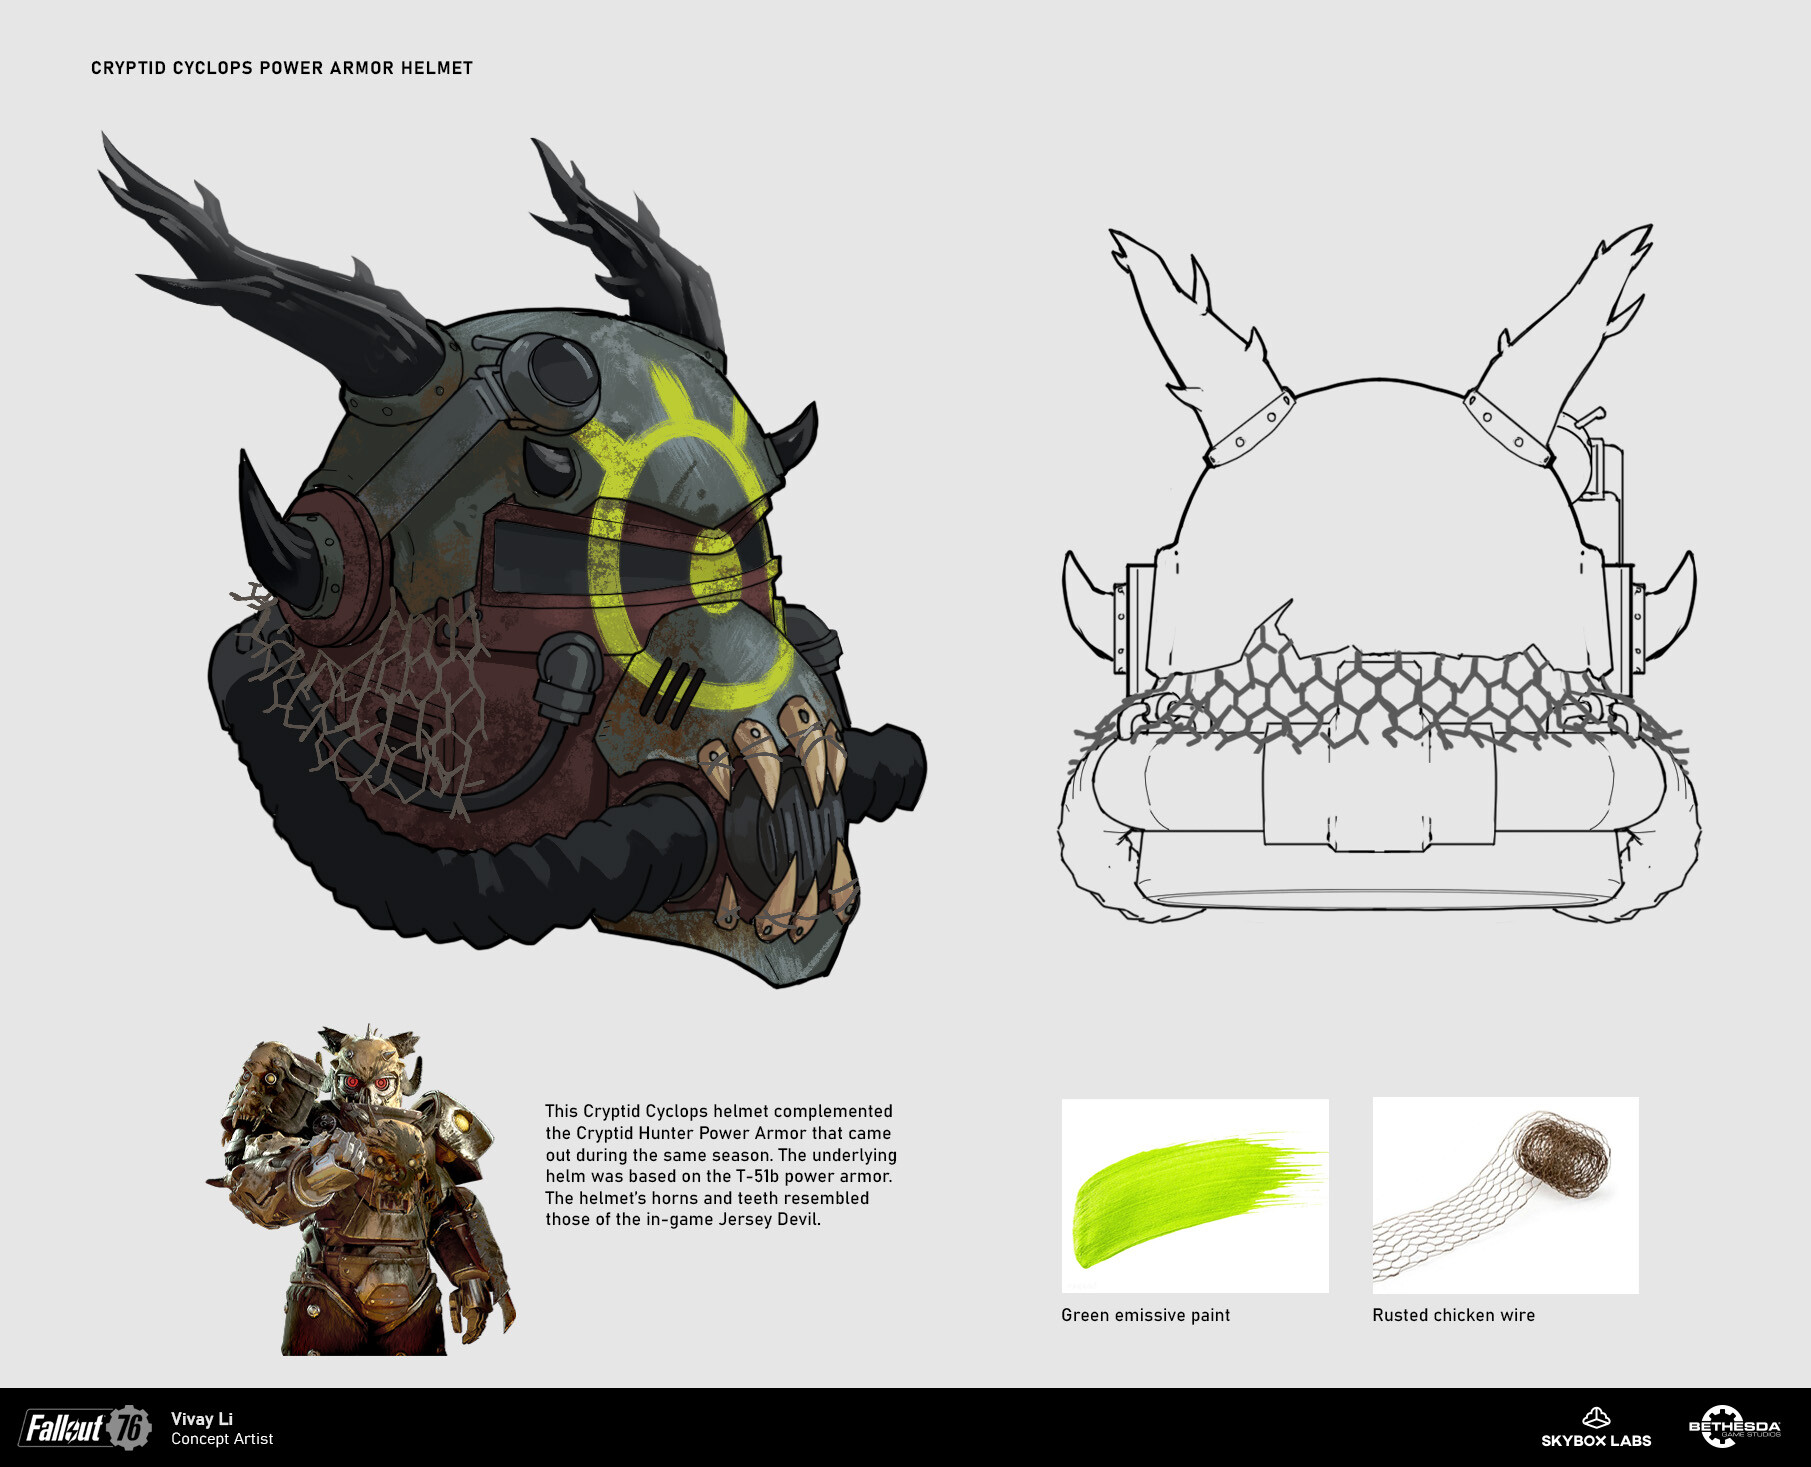
Task: Select the helmet back-view line drawing
Action: 1379,573
